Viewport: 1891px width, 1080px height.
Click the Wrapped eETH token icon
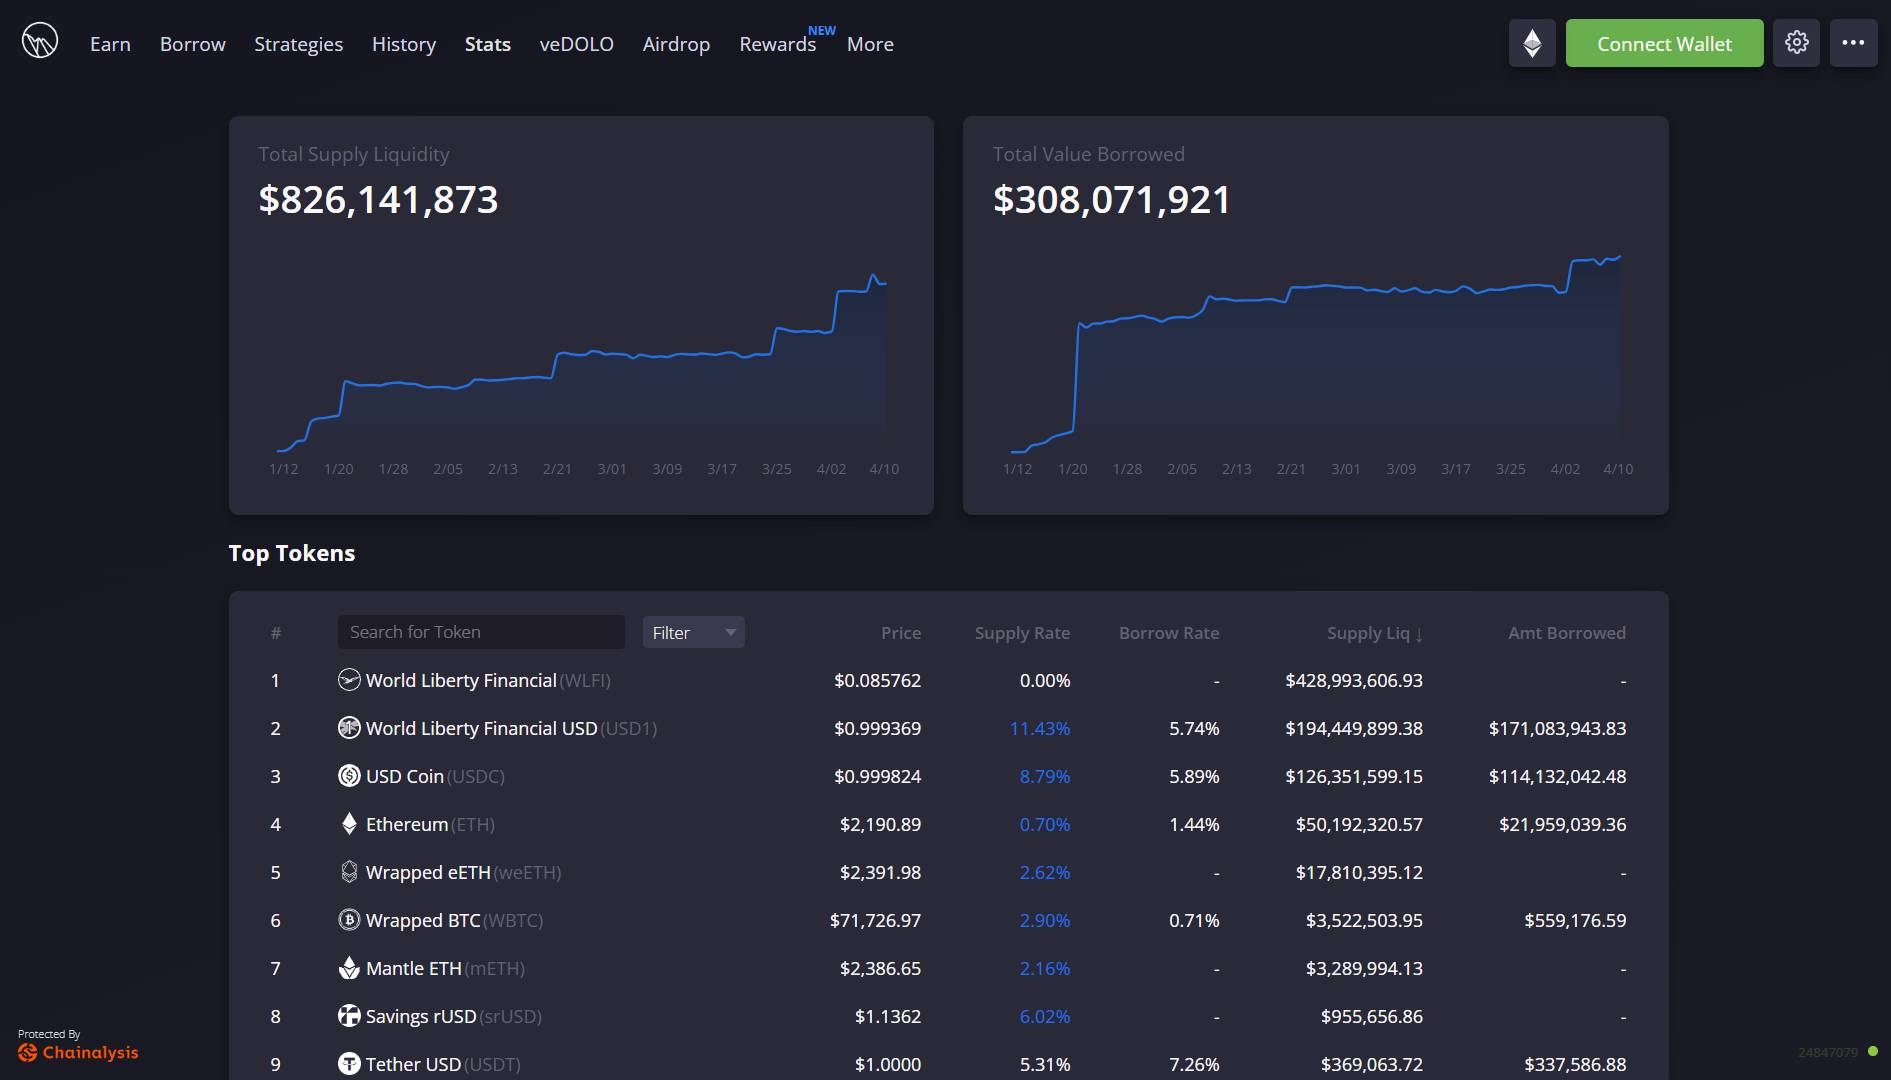point(348,872)
